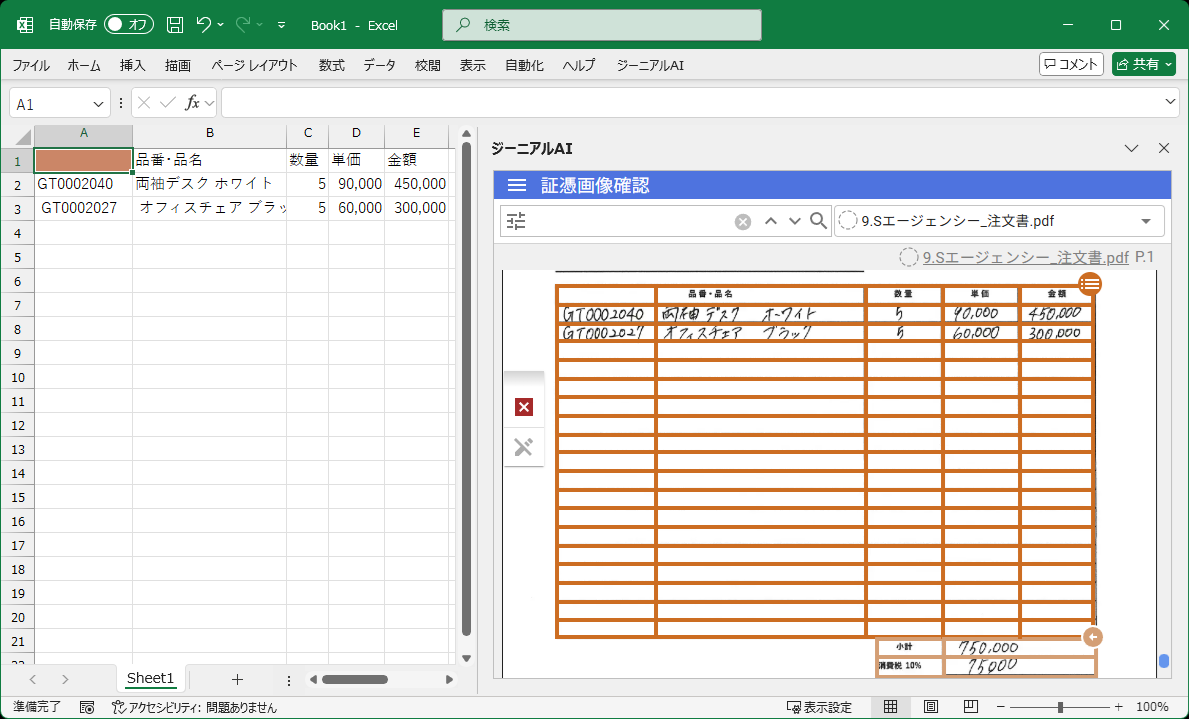Open the 証憑画像確認 hamburger menu
The height and width of the screenshot is (719, 1189).
(517, 185)
